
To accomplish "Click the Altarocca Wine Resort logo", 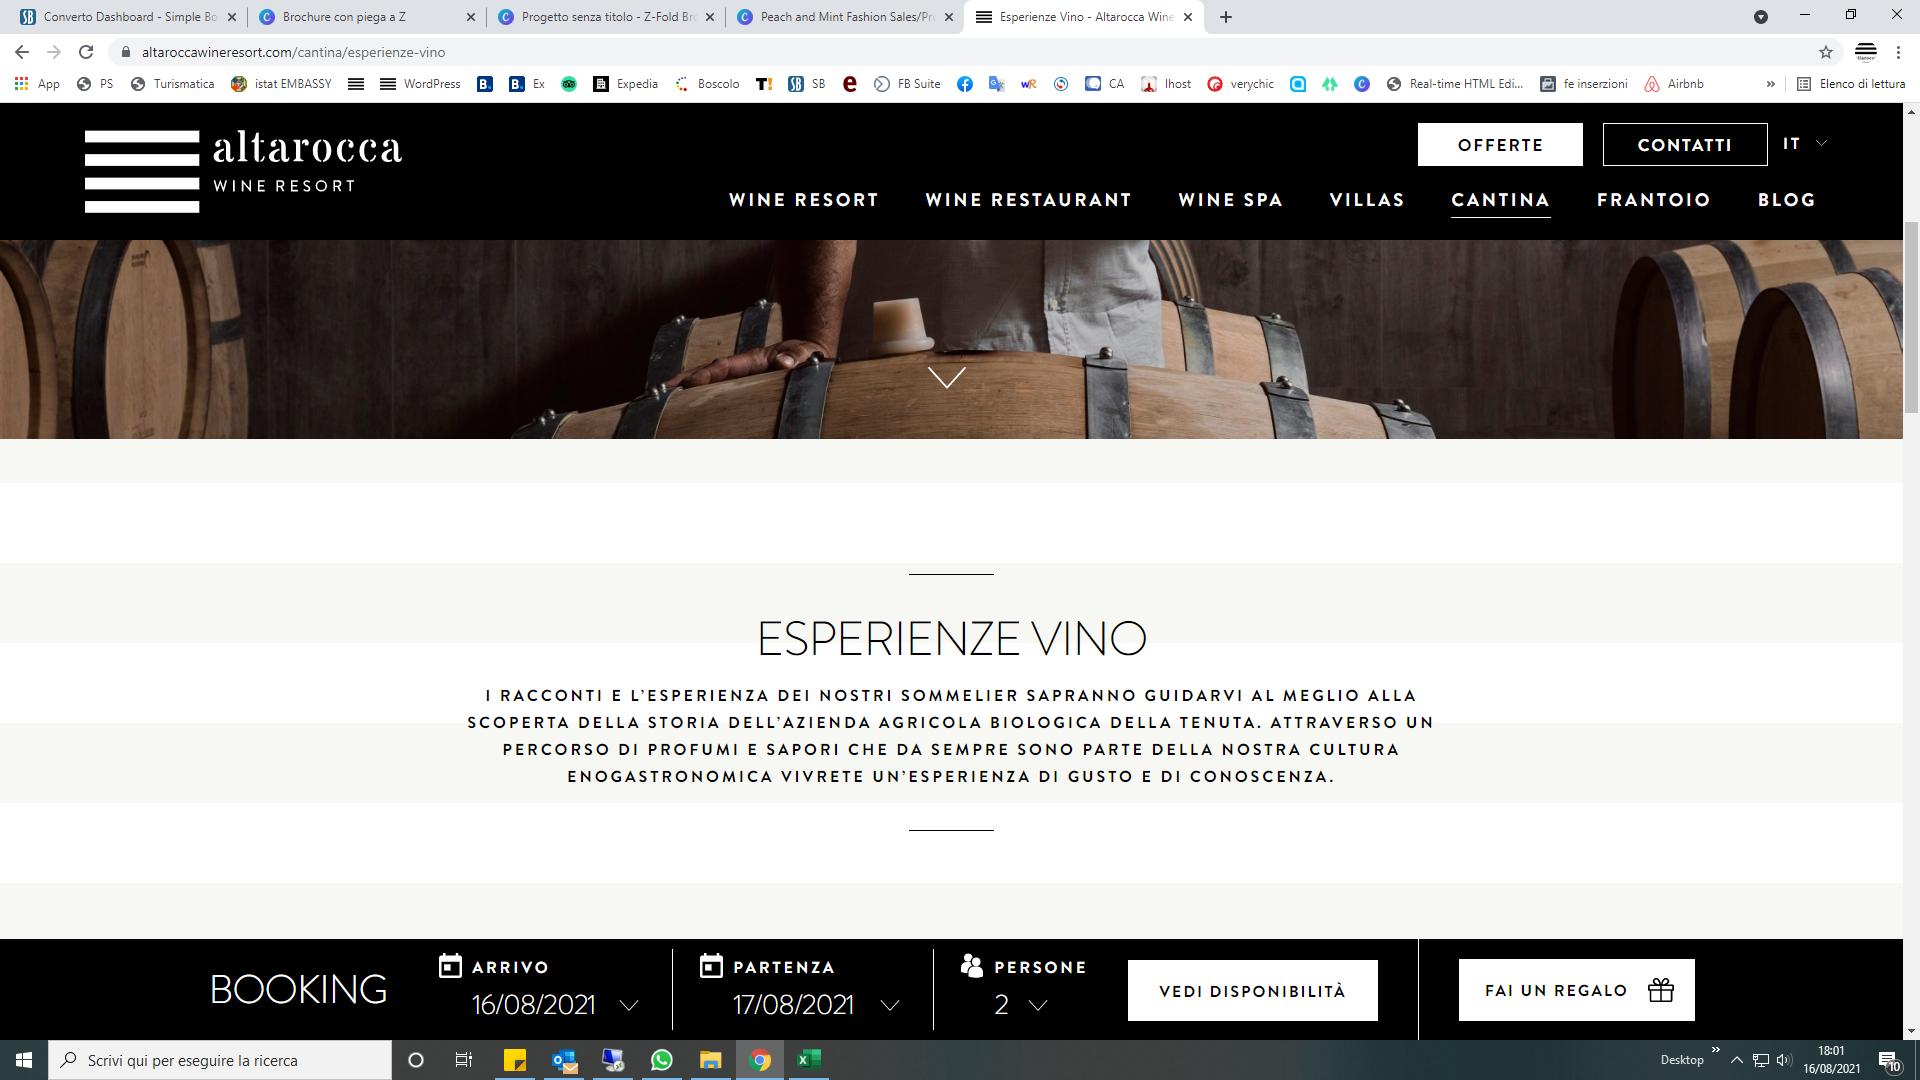I will [x=243, y=171].
